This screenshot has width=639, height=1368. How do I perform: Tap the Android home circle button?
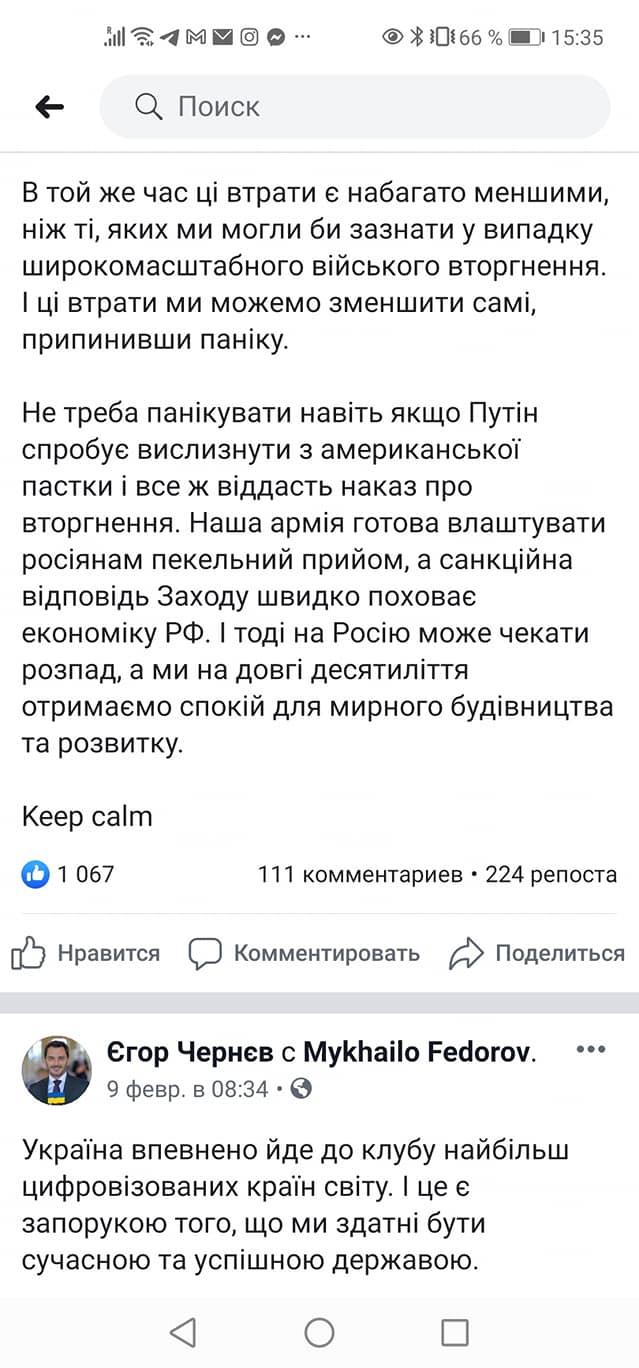[319, 1332]
